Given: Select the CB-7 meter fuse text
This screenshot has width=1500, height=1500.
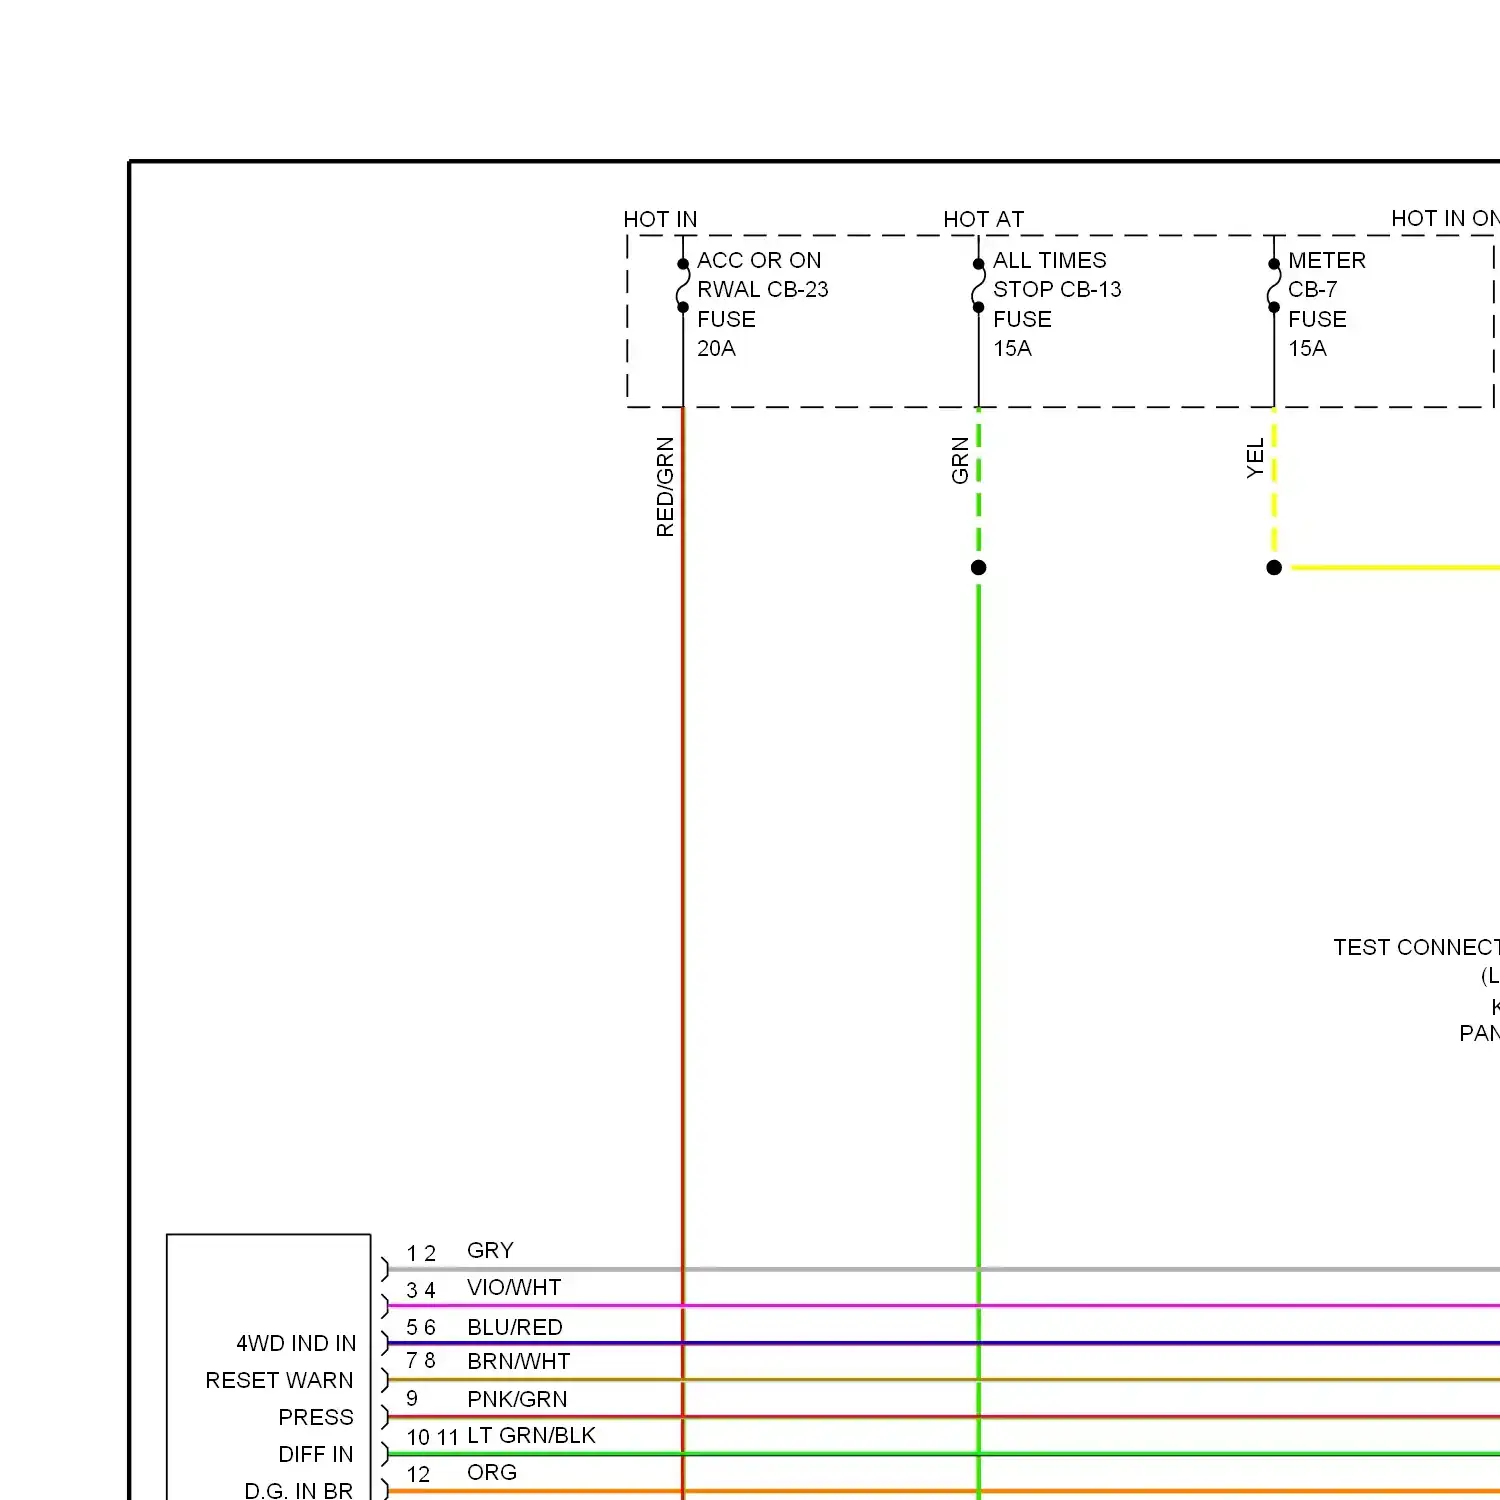Looking at the screenshot, I should [x=1312, y=289].
